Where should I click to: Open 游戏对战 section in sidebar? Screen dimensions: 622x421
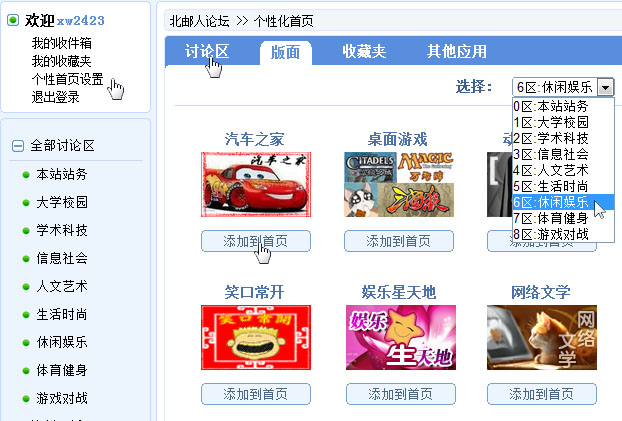click(62, 398)
